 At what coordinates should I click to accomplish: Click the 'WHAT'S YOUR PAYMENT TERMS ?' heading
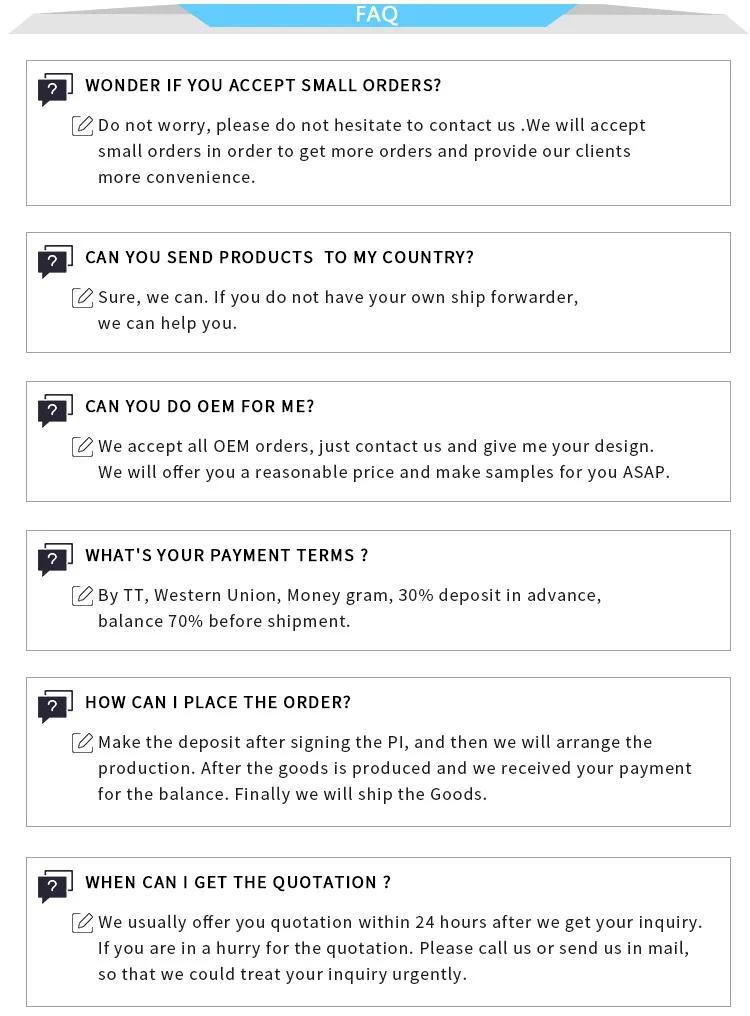click(x=227, y=556)
